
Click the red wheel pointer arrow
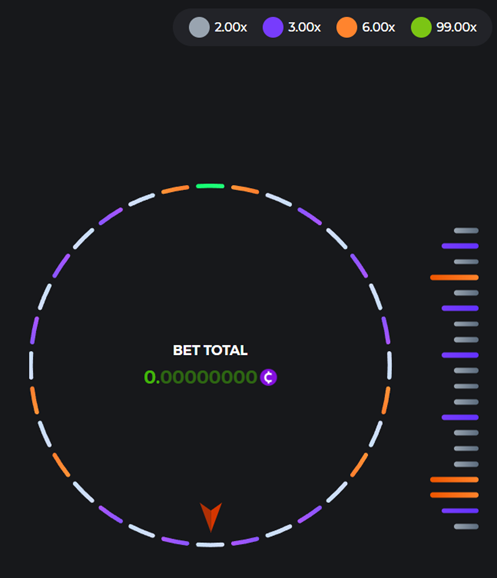tap(211, 517)
